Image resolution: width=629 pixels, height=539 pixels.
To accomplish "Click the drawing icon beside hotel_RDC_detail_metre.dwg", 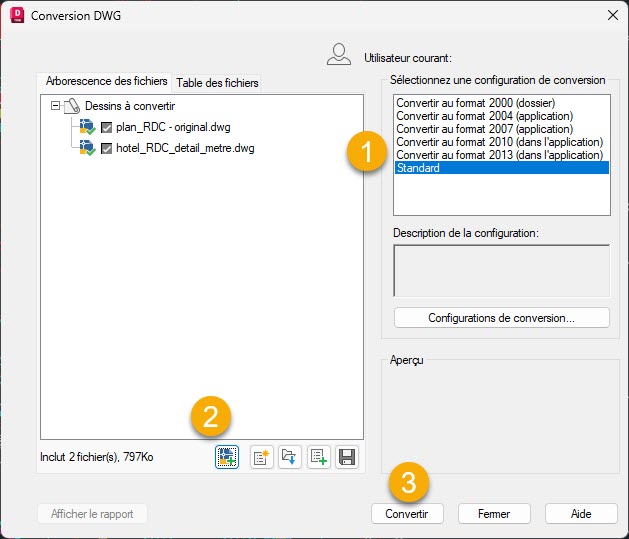I will click(89, 148).
